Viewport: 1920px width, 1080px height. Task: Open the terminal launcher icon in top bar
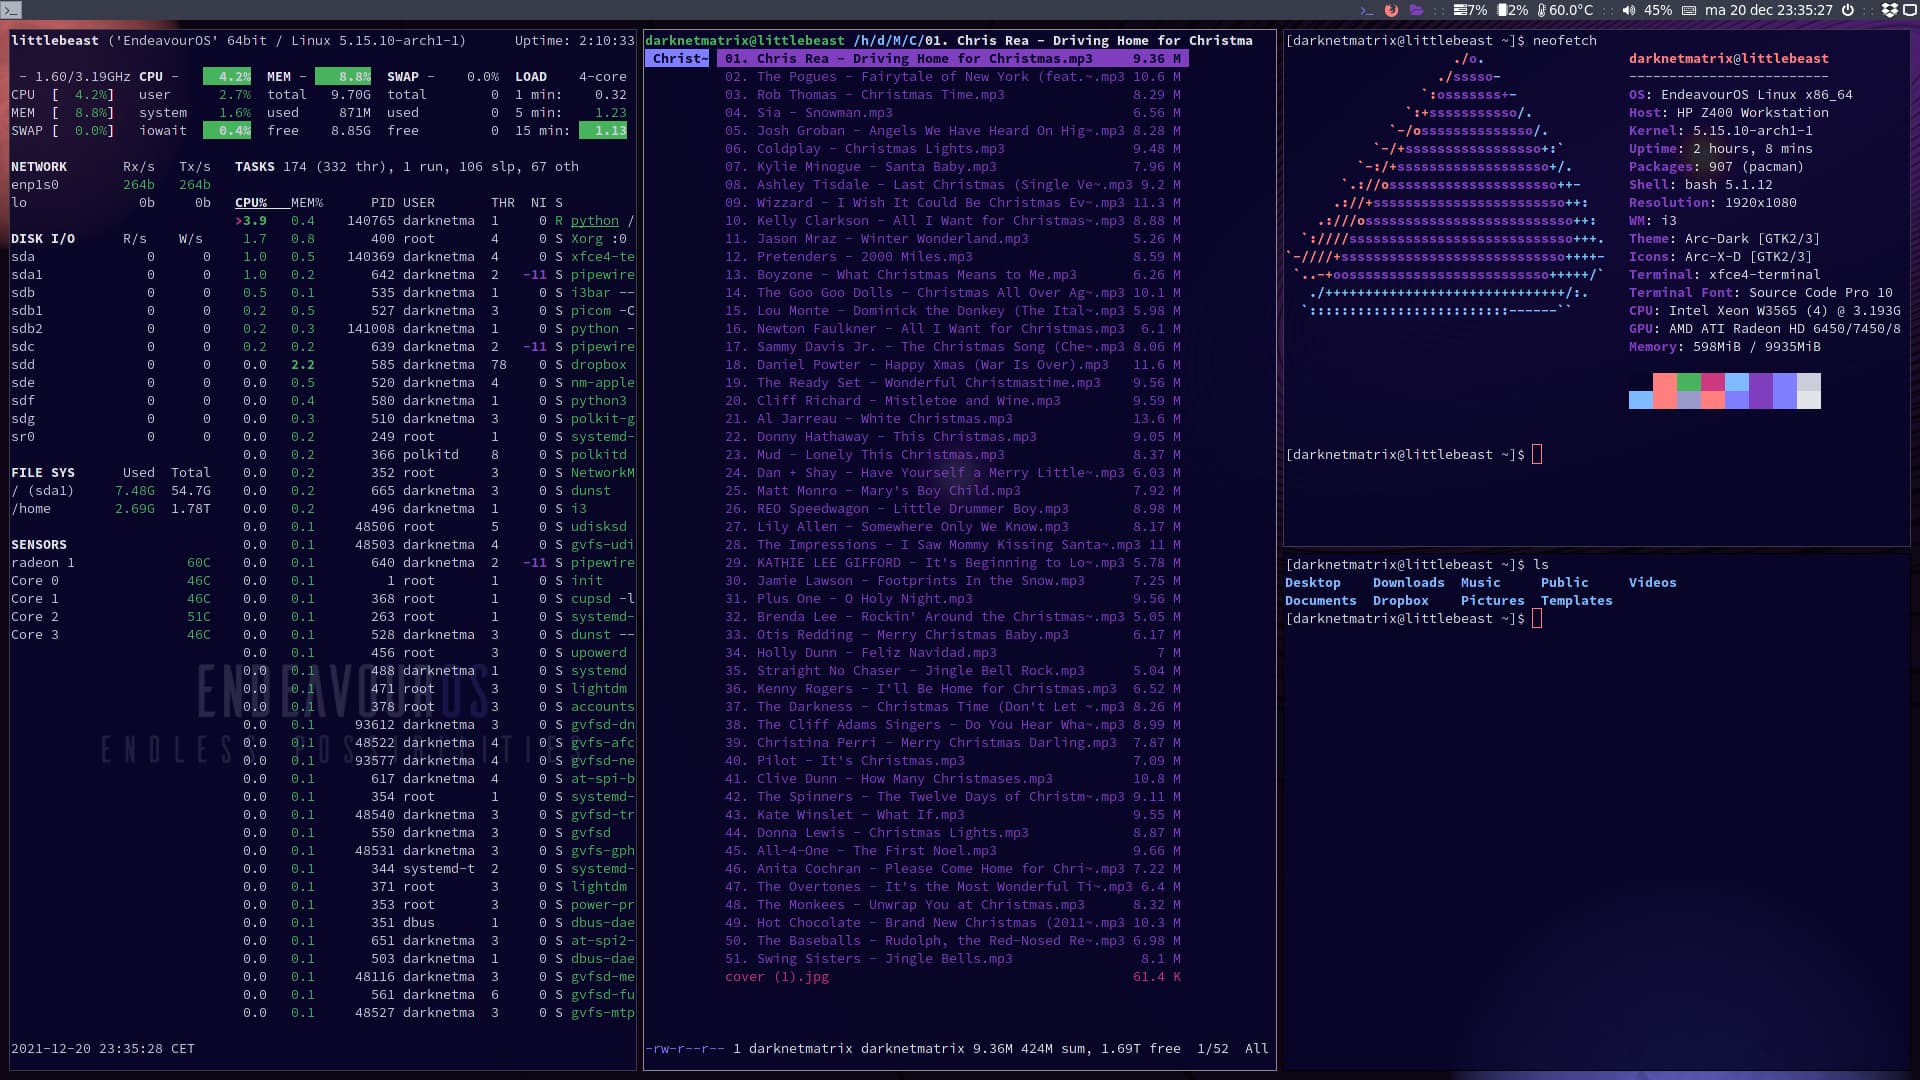pyautogui.click(x=1366, y=10)
